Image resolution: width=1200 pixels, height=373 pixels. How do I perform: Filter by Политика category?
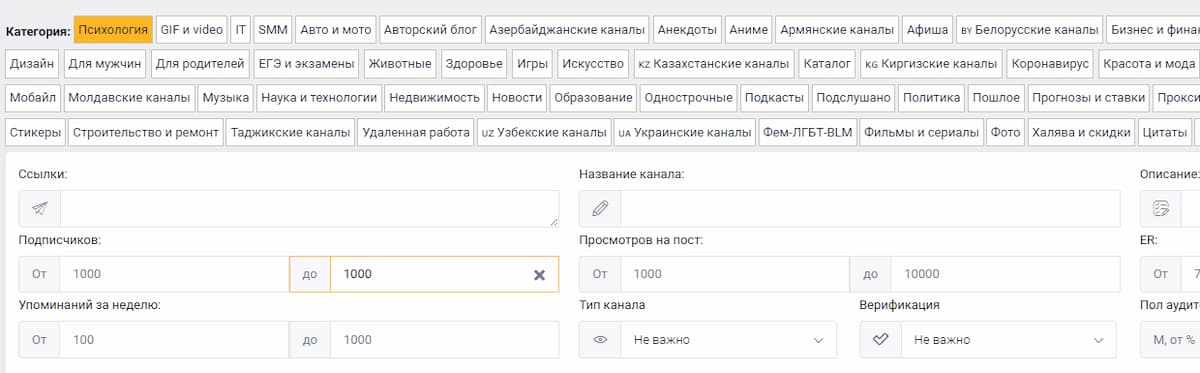pyautogui.click(x=932, y=98)
